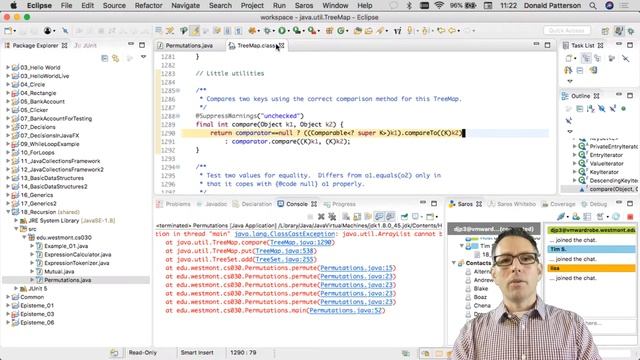640x360 pixels.
Task: Open the TreeSet.java:255 stack trace link
Action: coord(285,260)
